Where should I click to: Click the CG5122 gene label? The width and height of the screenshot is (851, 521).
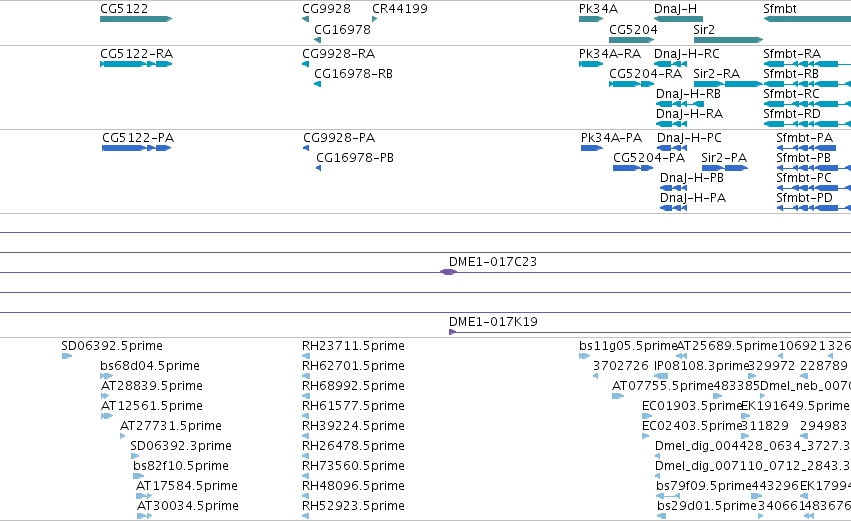click(x=124, y=9)
